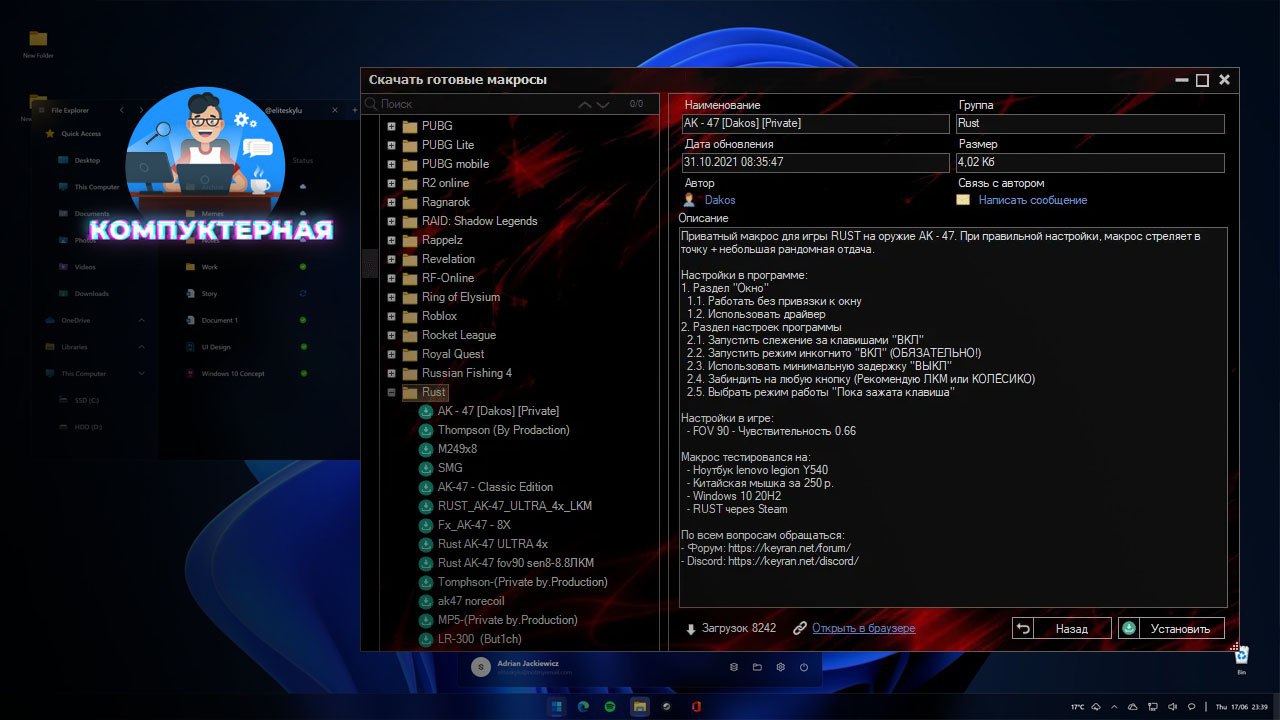Click the settings gear in the user panel
This screenshot has height=720, width=1280.
tap(780, 667)
